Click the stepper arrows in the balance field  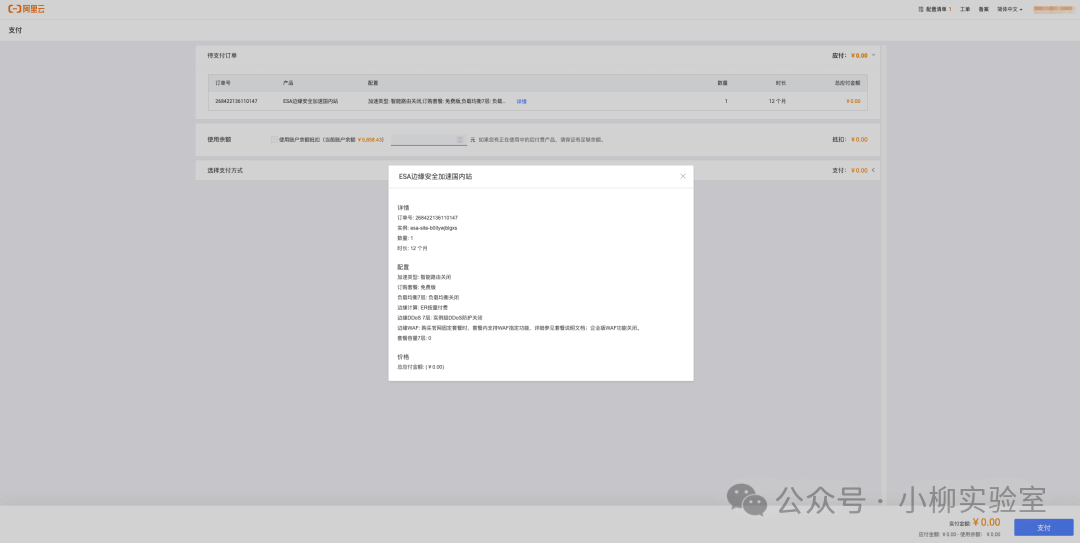click(x=460, y=140)
